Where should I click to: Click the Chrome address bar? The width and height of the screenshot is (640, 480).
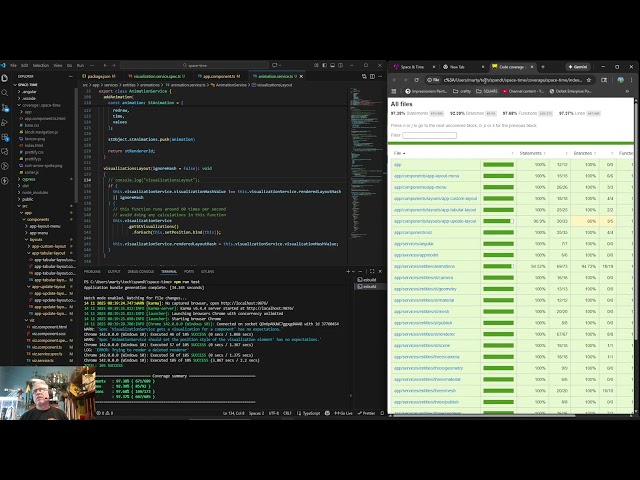(510, 80)
